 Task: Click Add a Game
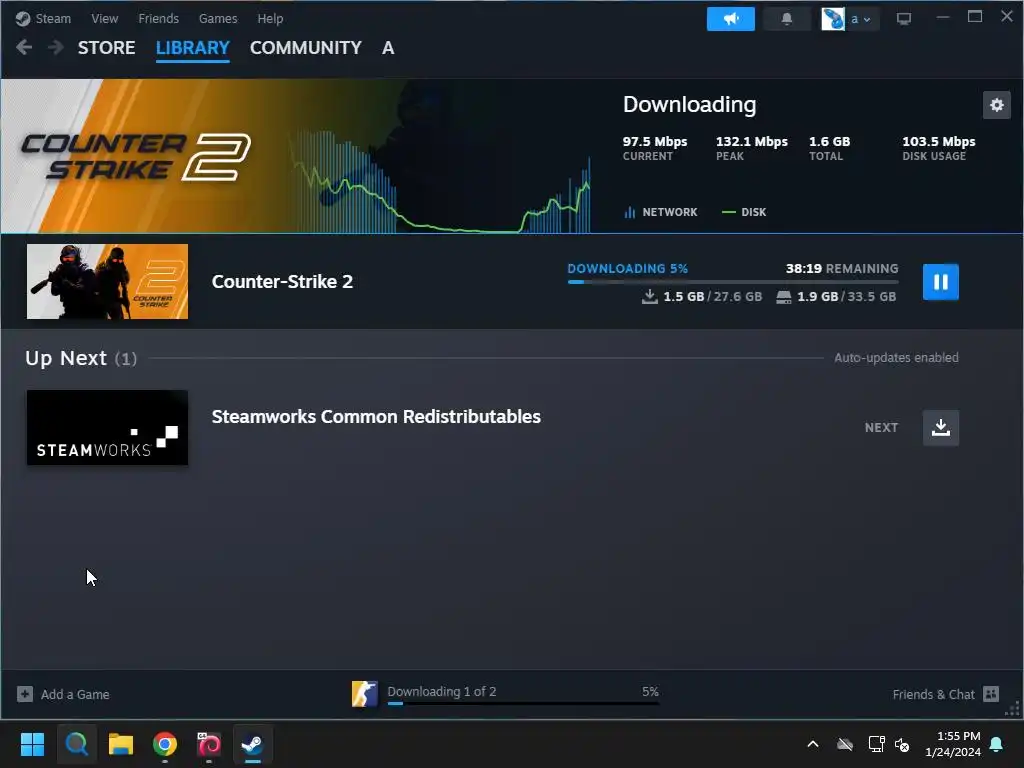coord(75,694)
